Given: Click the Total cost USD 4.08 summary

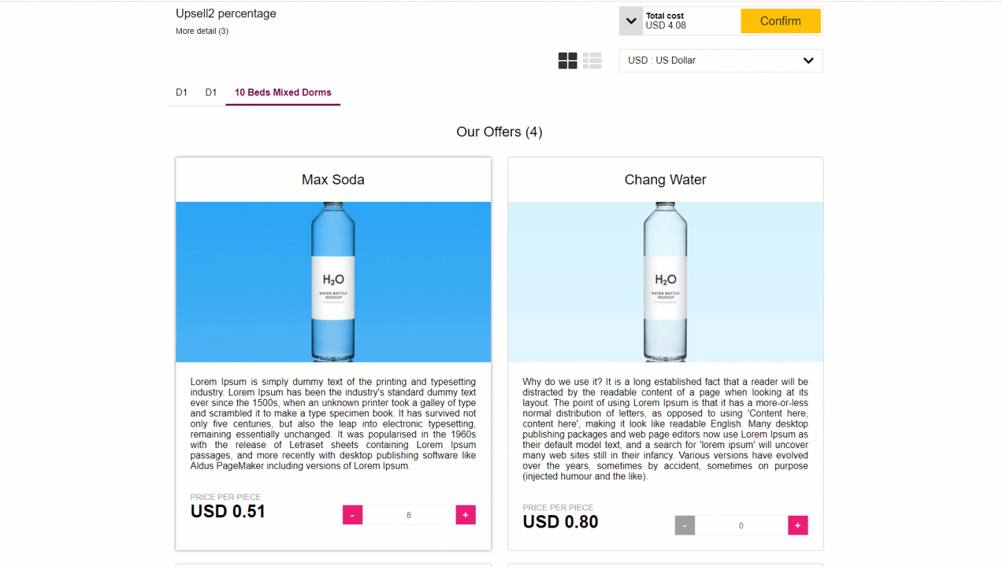Looking at the screenshot, I should tap(689, 21).
